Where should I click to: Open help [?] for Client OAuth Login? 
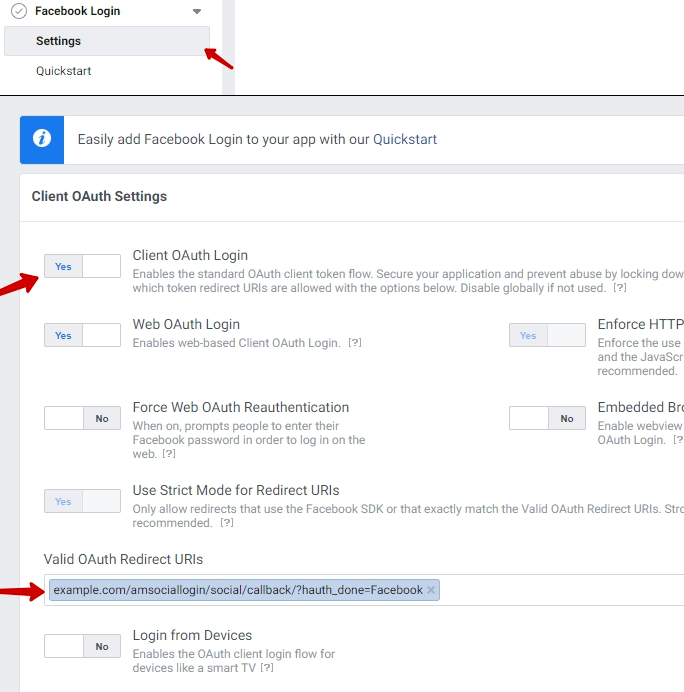(x=620, y=288)
